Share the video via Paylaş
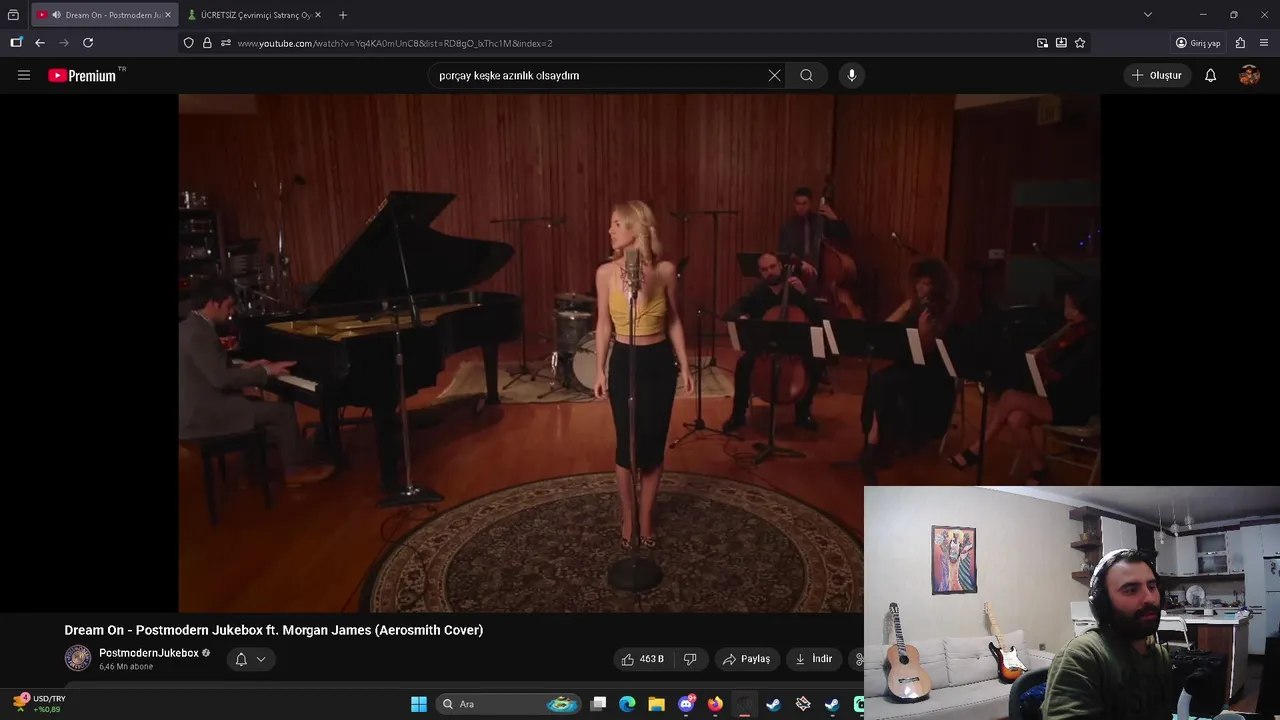 [x=747, y=659]
